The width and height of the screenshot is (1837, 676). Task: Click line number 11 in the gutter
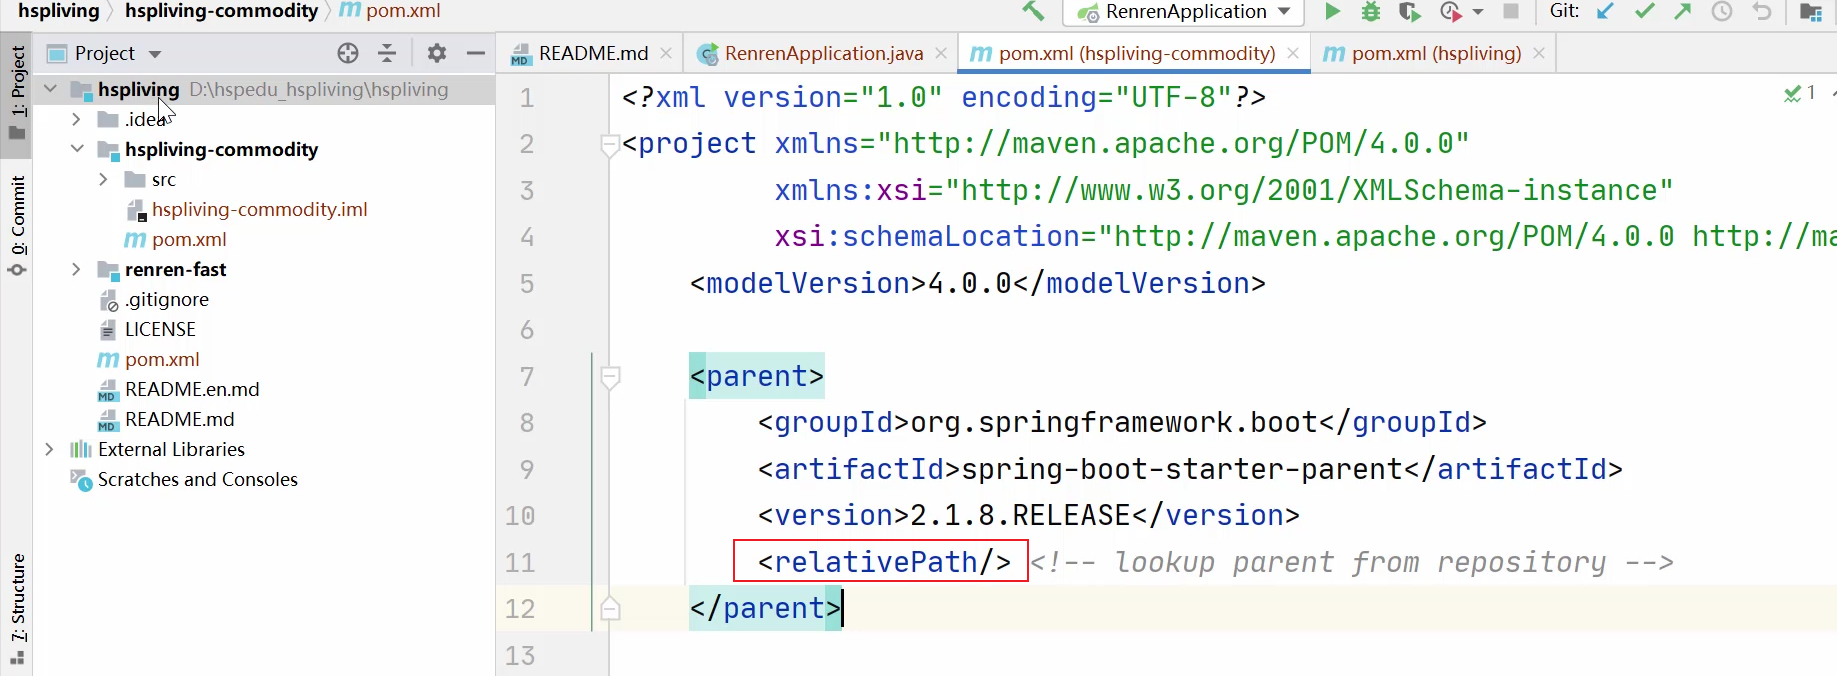(x=520, y=562)
